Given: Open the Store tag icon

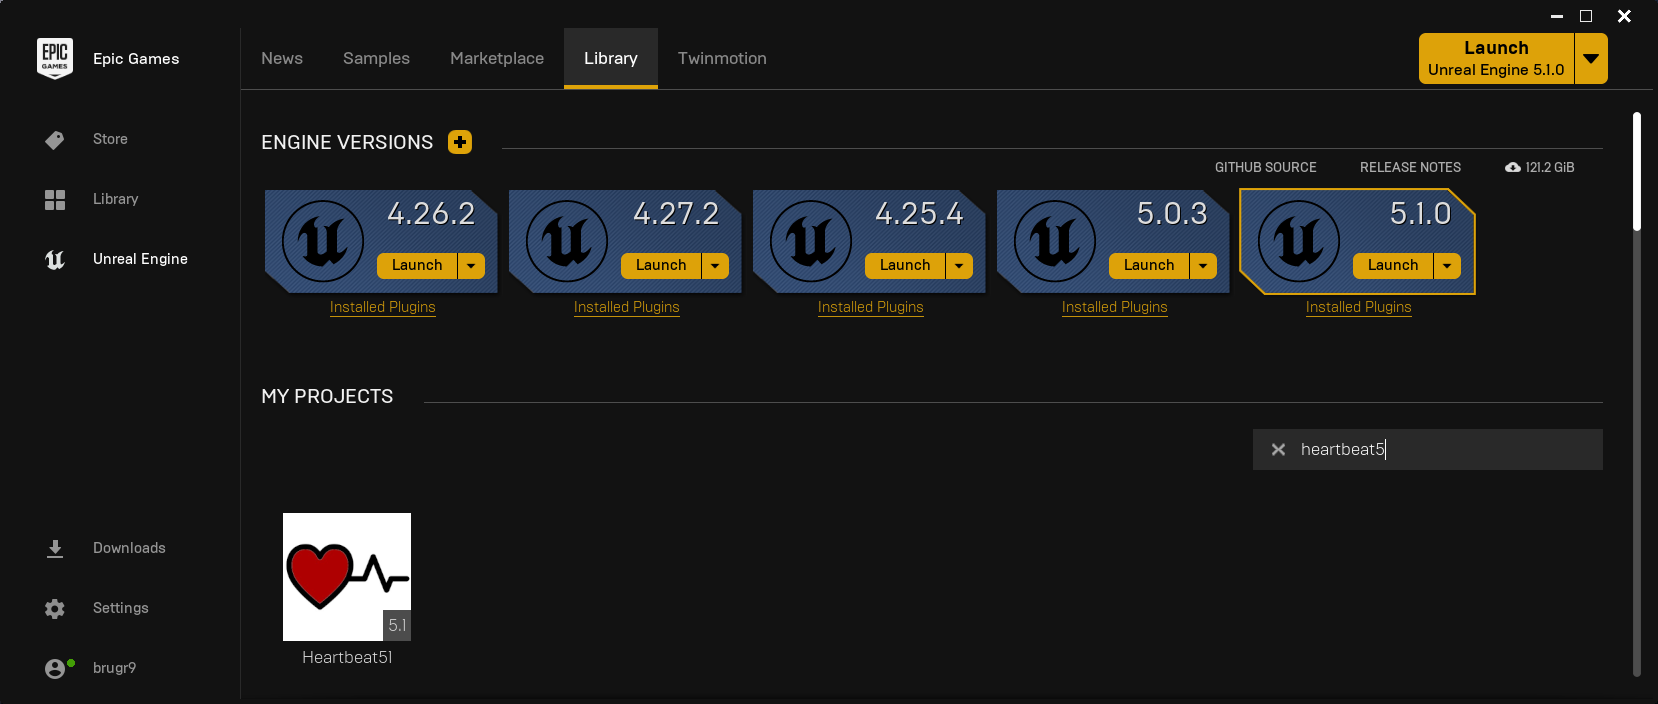Looking at the screenshot, I should point(55,140).
